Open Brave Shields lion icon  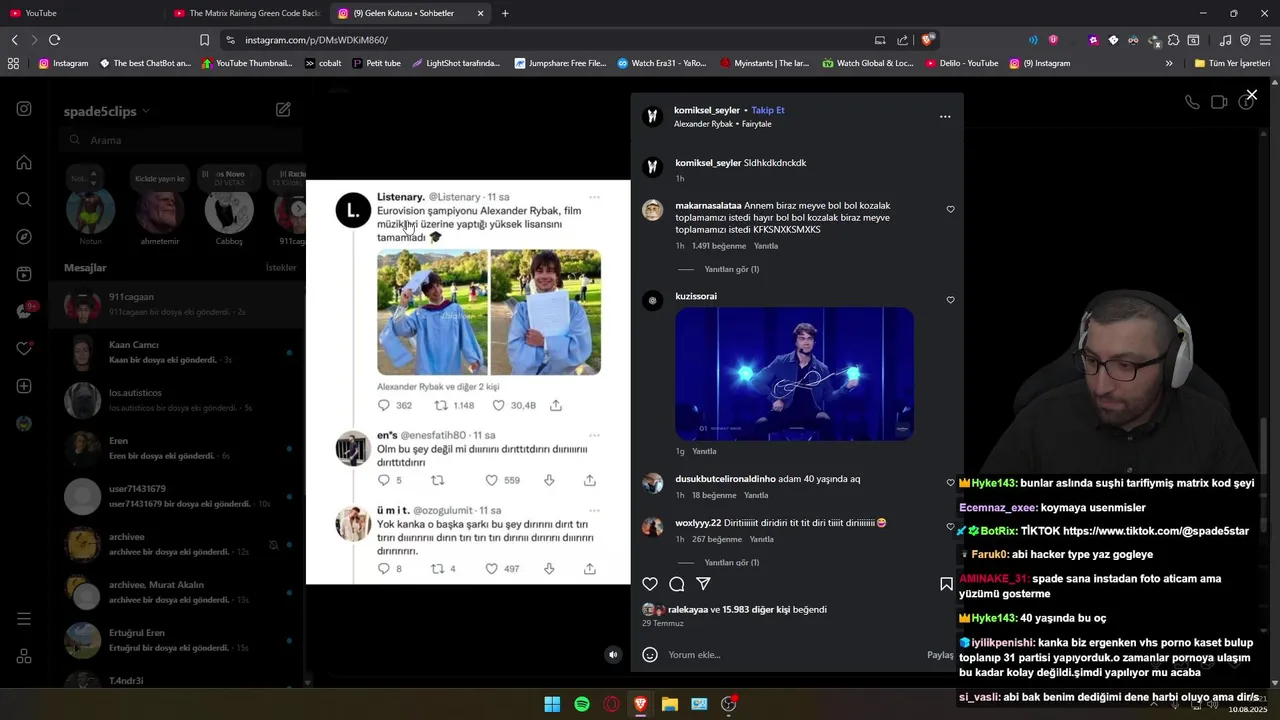(x=927, y=40)
